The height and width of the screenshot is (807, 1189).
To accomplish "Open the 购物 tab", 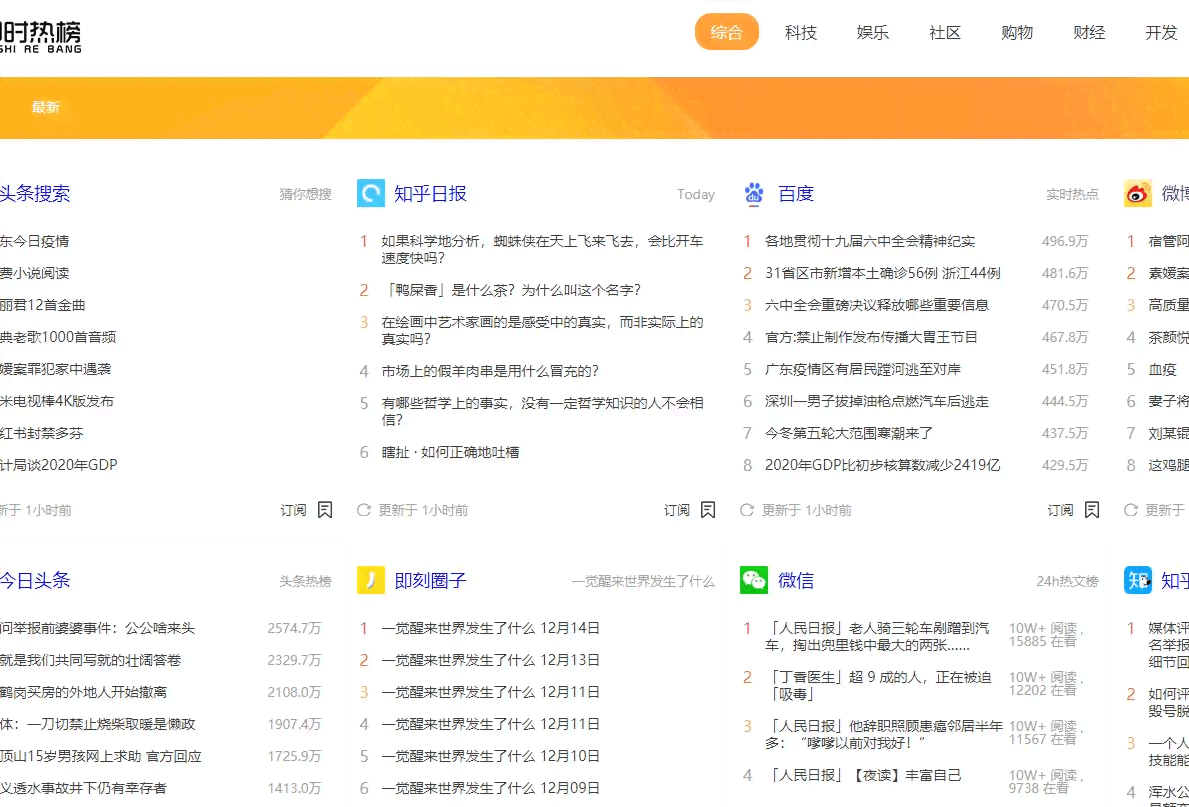I will 1017,32.
